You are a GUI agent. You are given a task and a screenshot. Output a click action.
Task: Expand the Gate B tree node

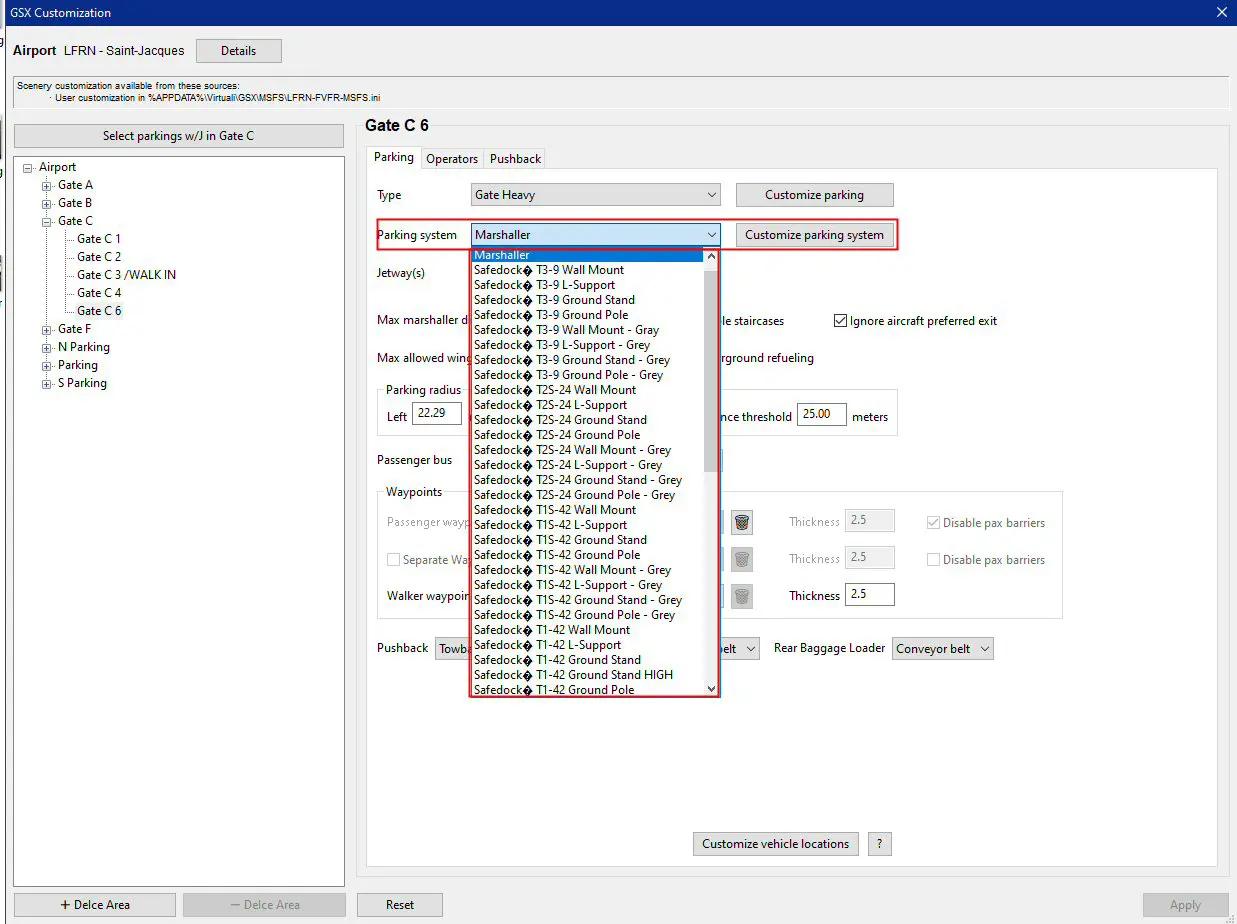47,203
